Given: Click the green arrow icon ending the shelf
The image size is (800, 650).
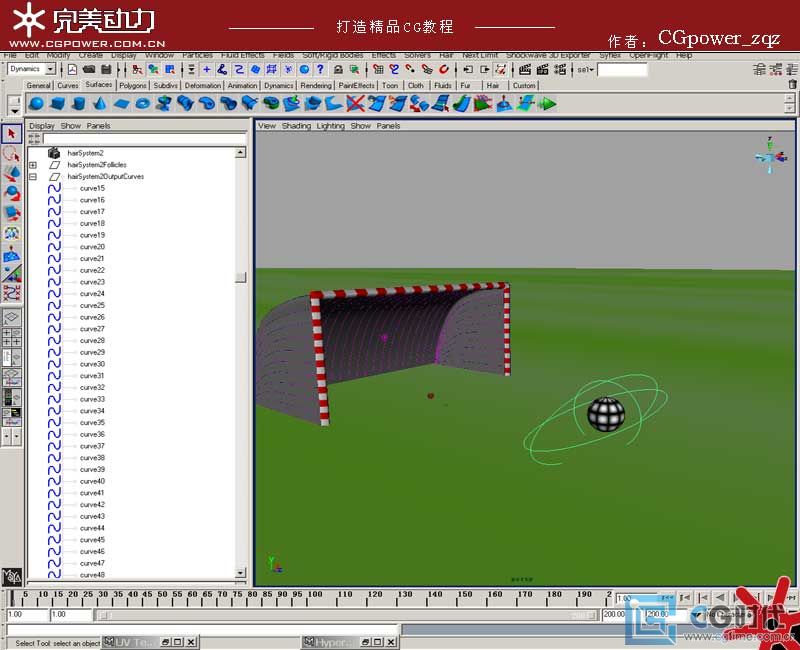Looking at the screenshot, I should coord(547,104).
